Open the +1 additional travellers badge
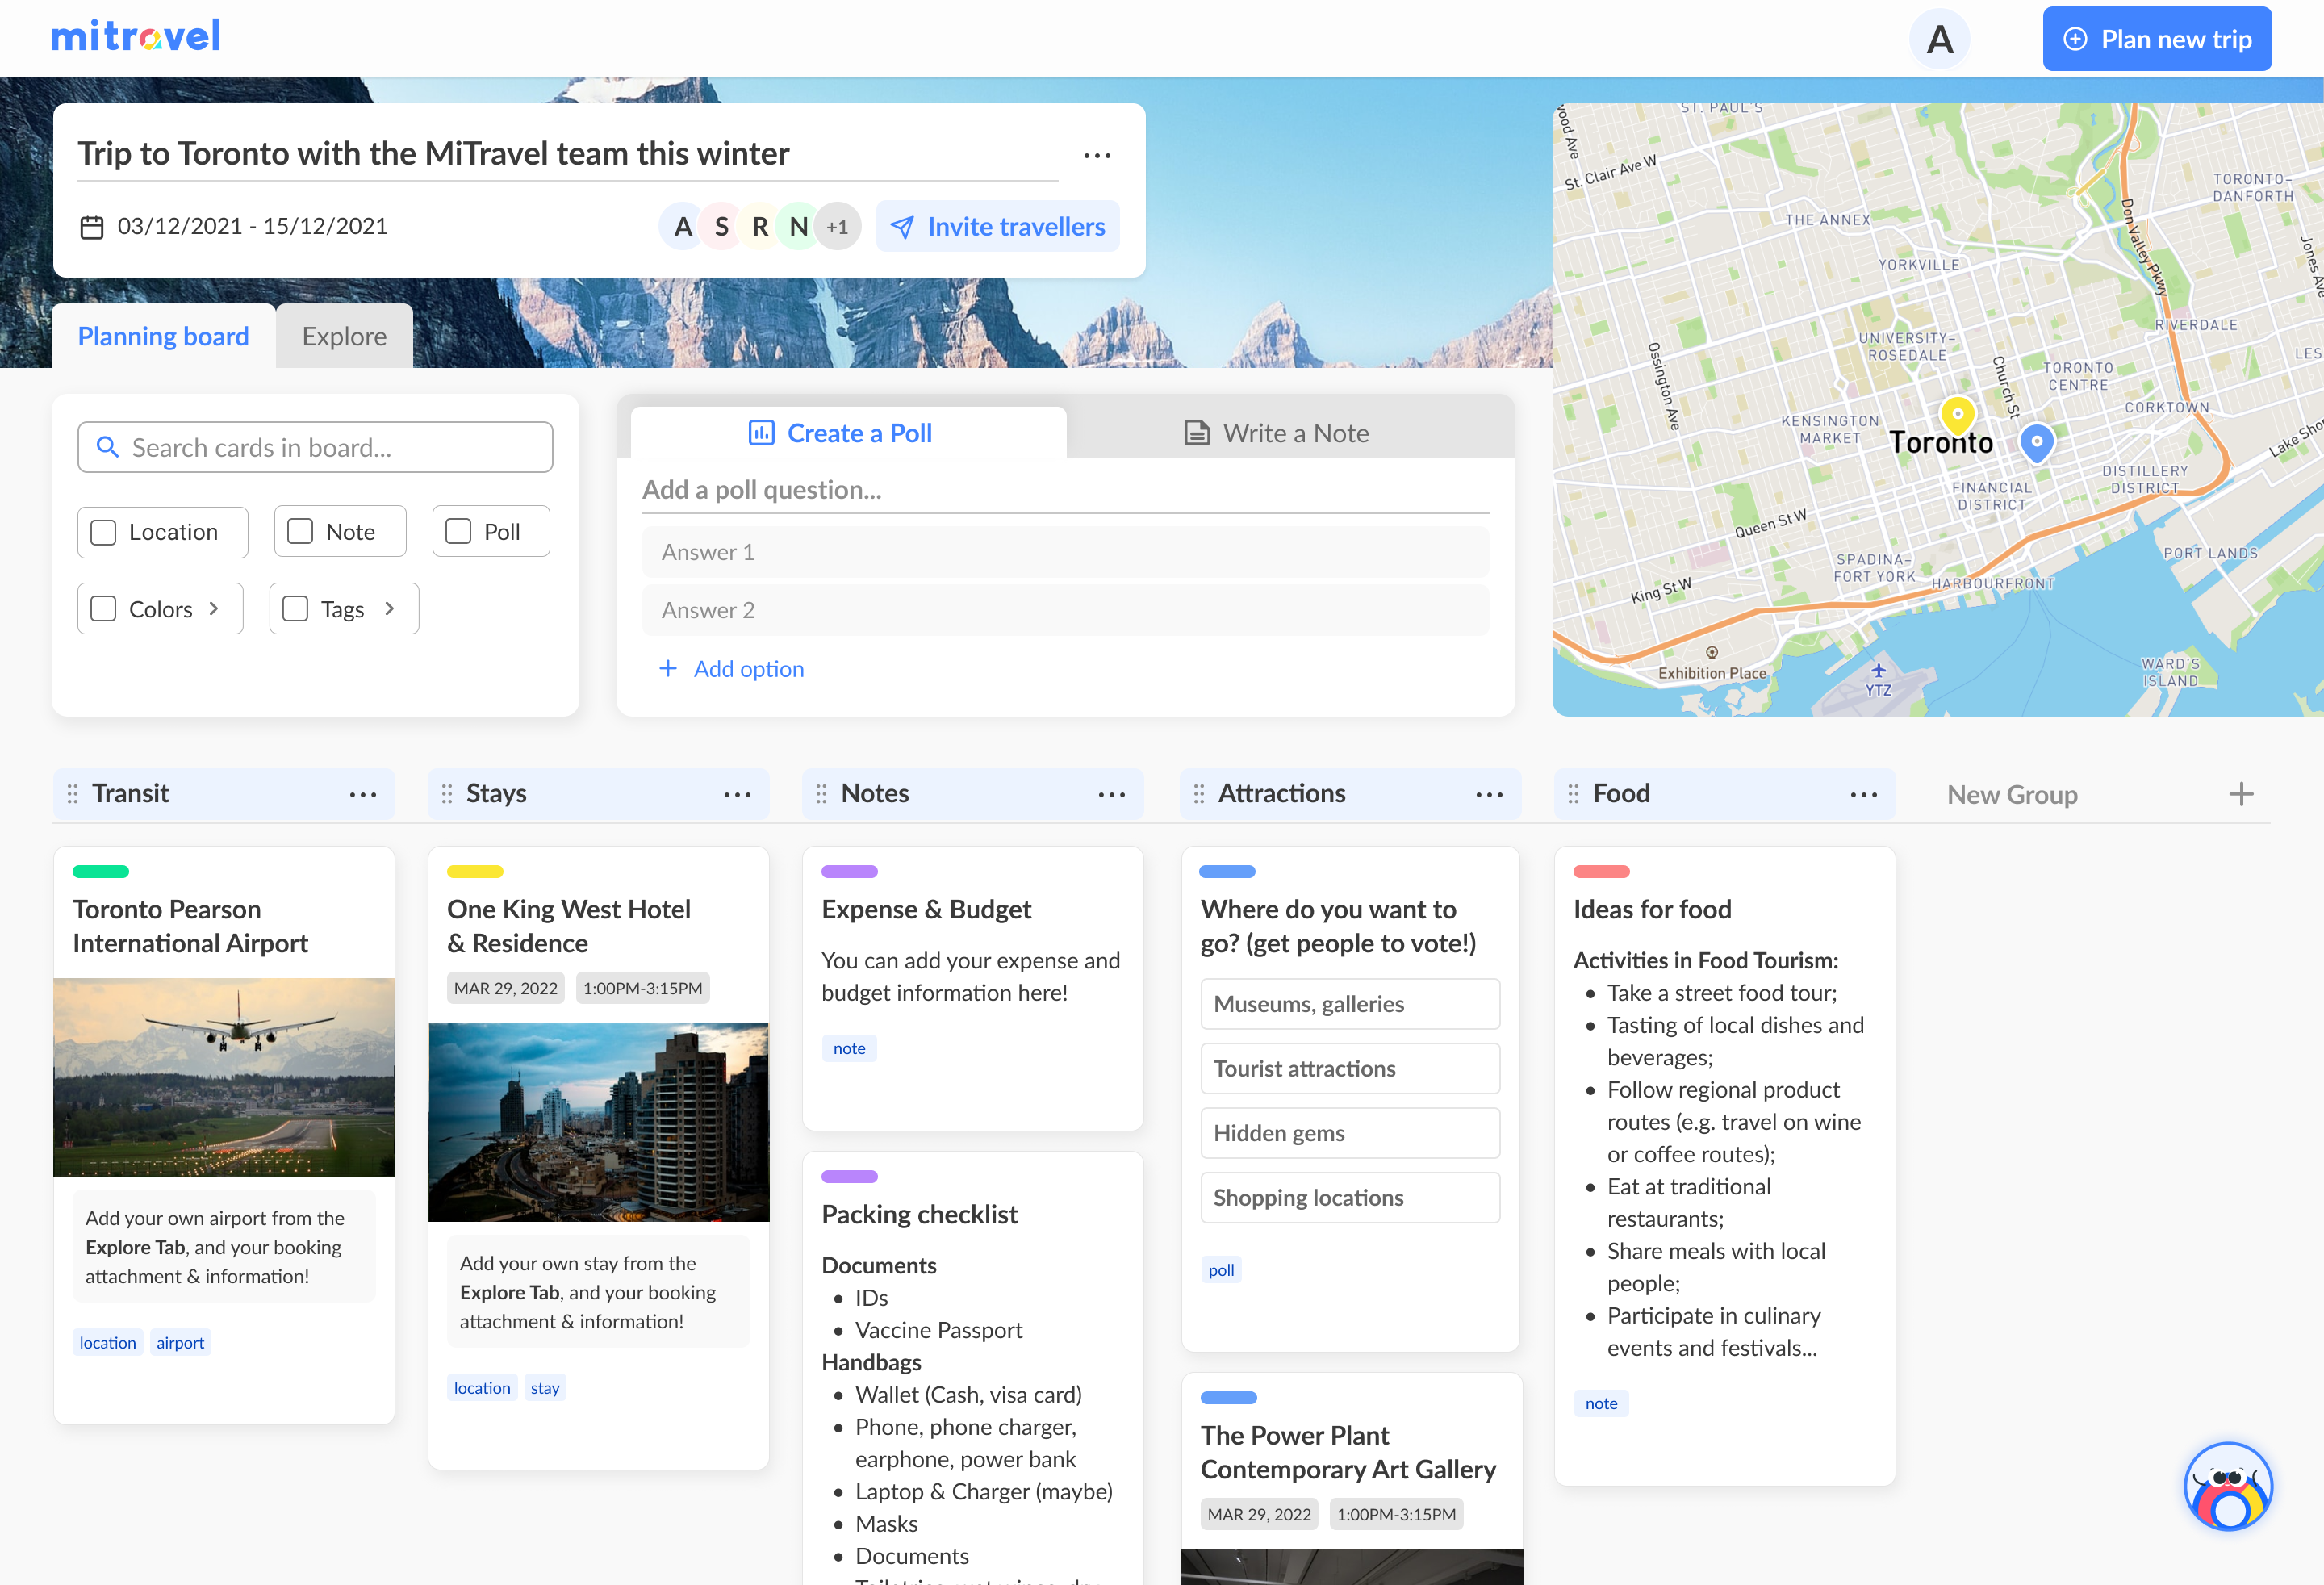The image size is (2324, 1585). point(837,227)
